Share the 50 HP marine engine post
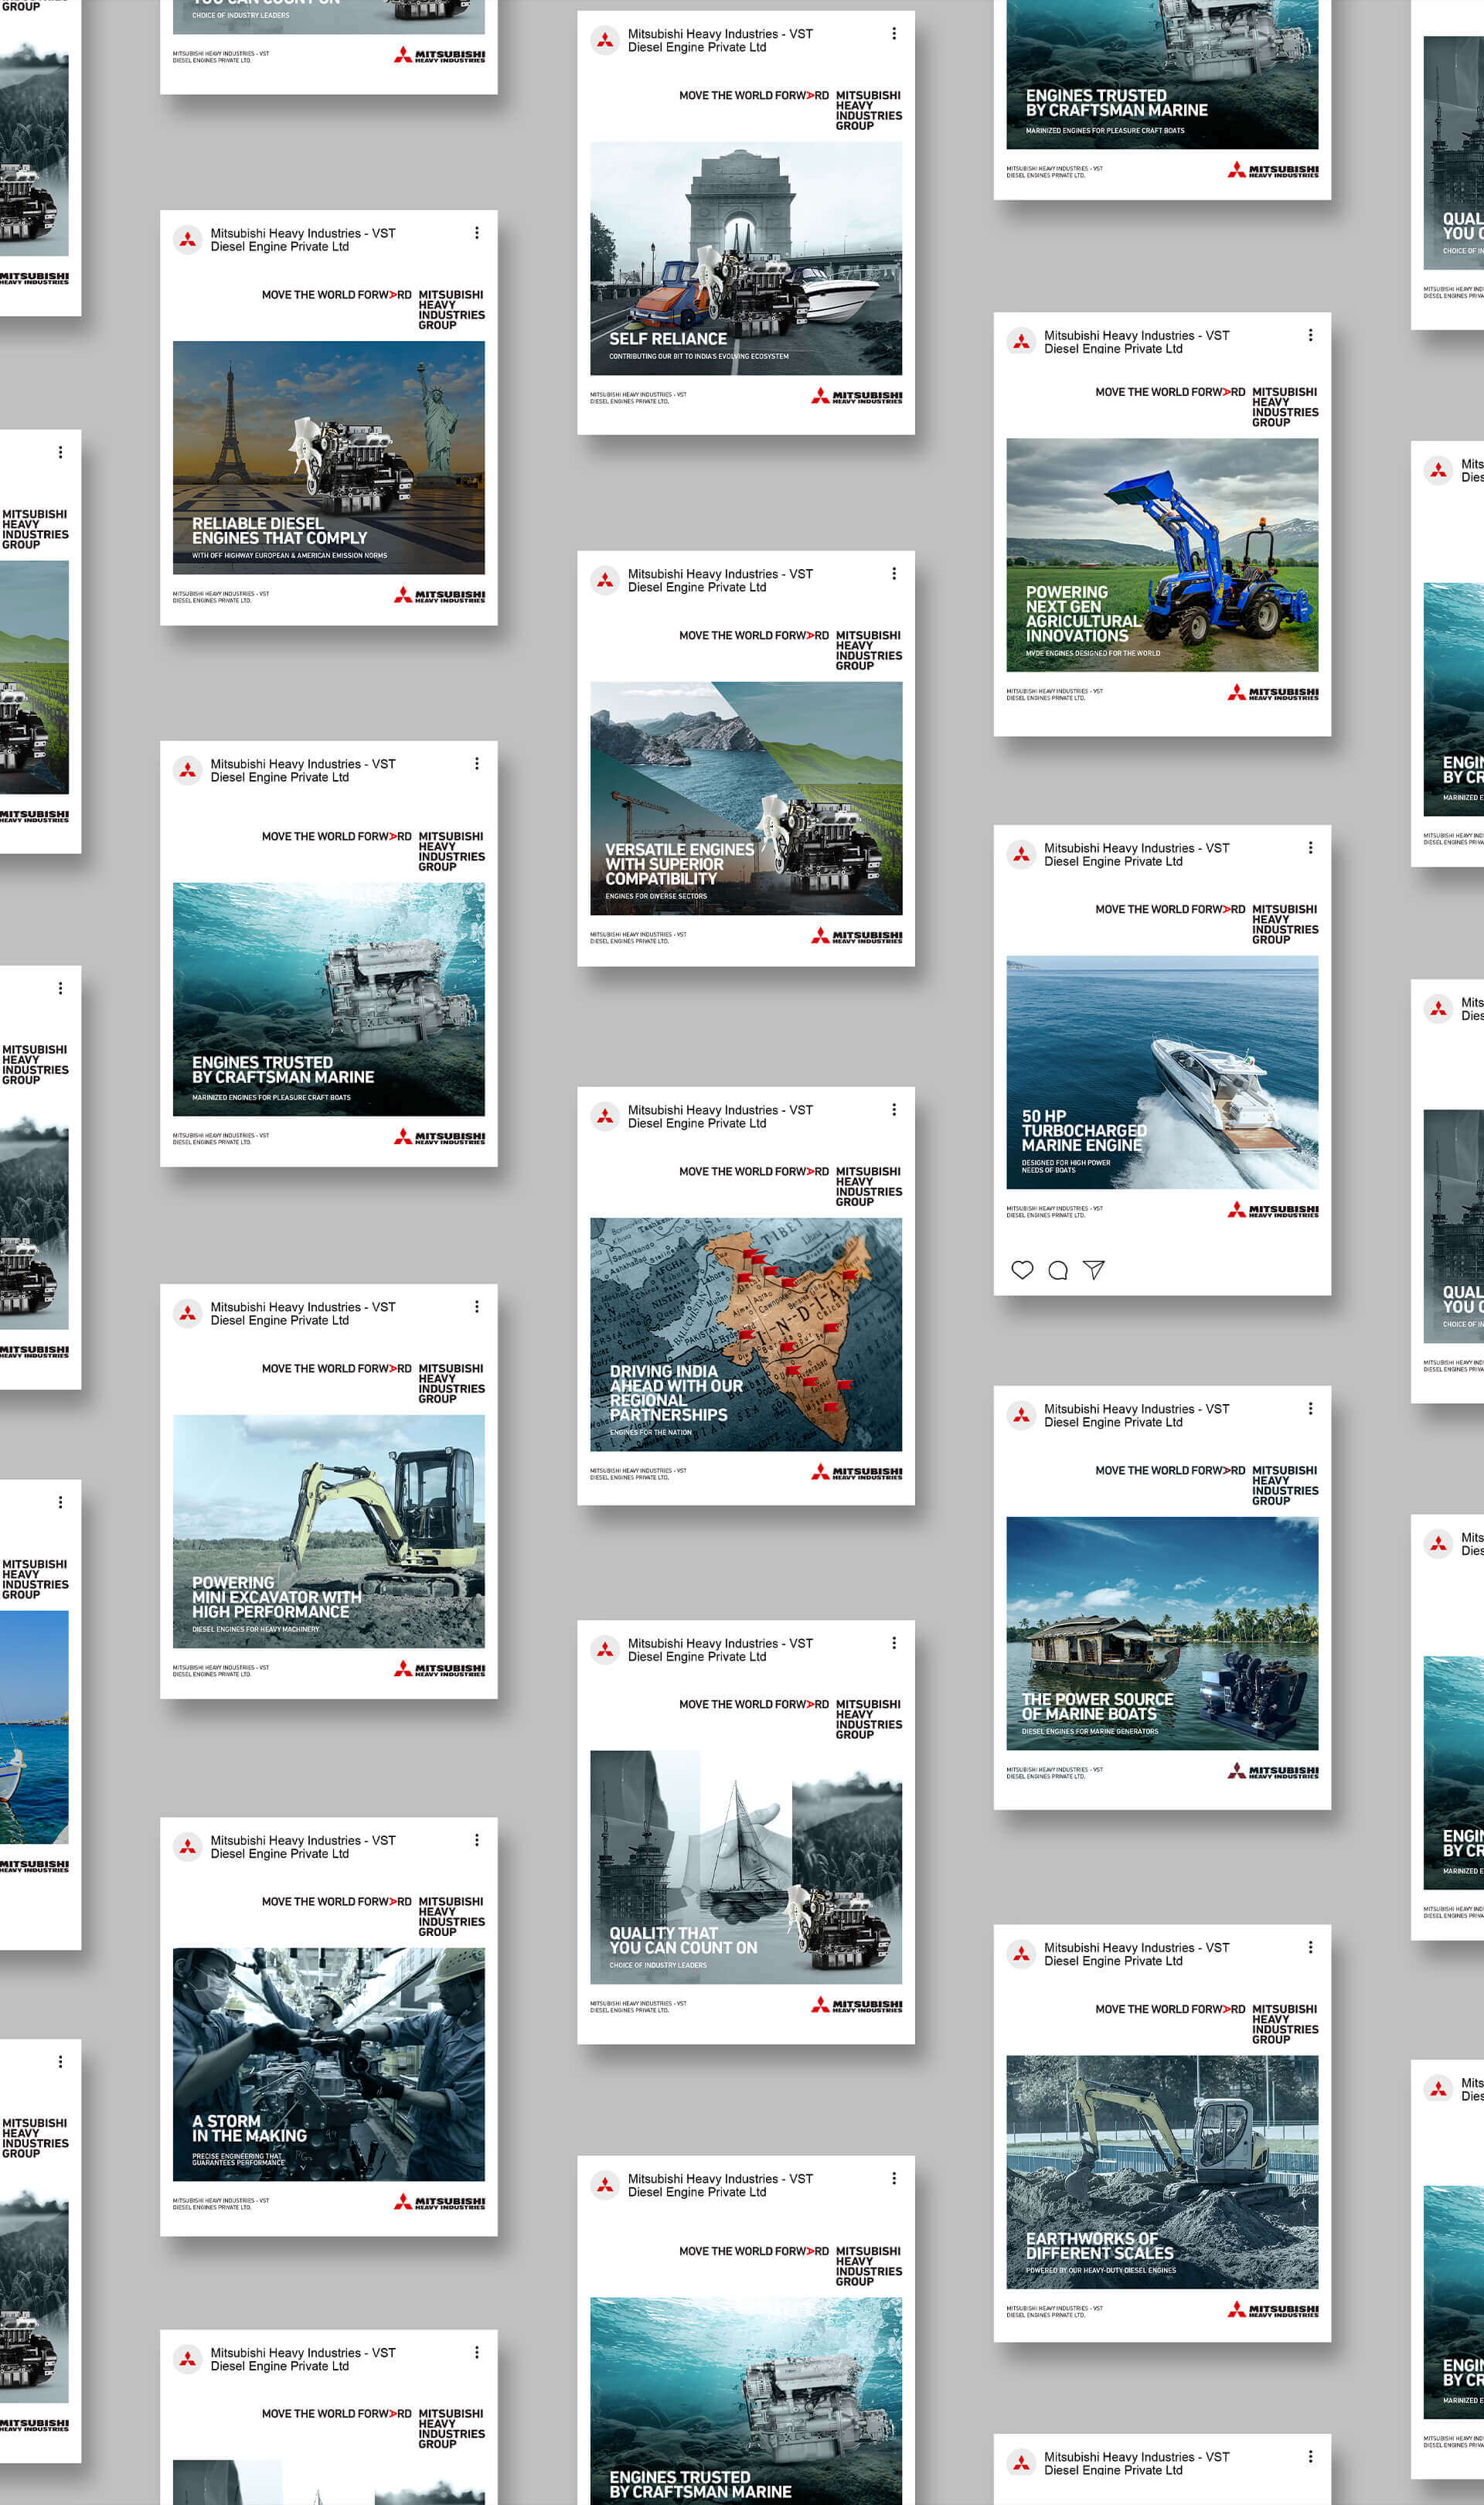The image size is (1484, 2505). [1094, 1270]
